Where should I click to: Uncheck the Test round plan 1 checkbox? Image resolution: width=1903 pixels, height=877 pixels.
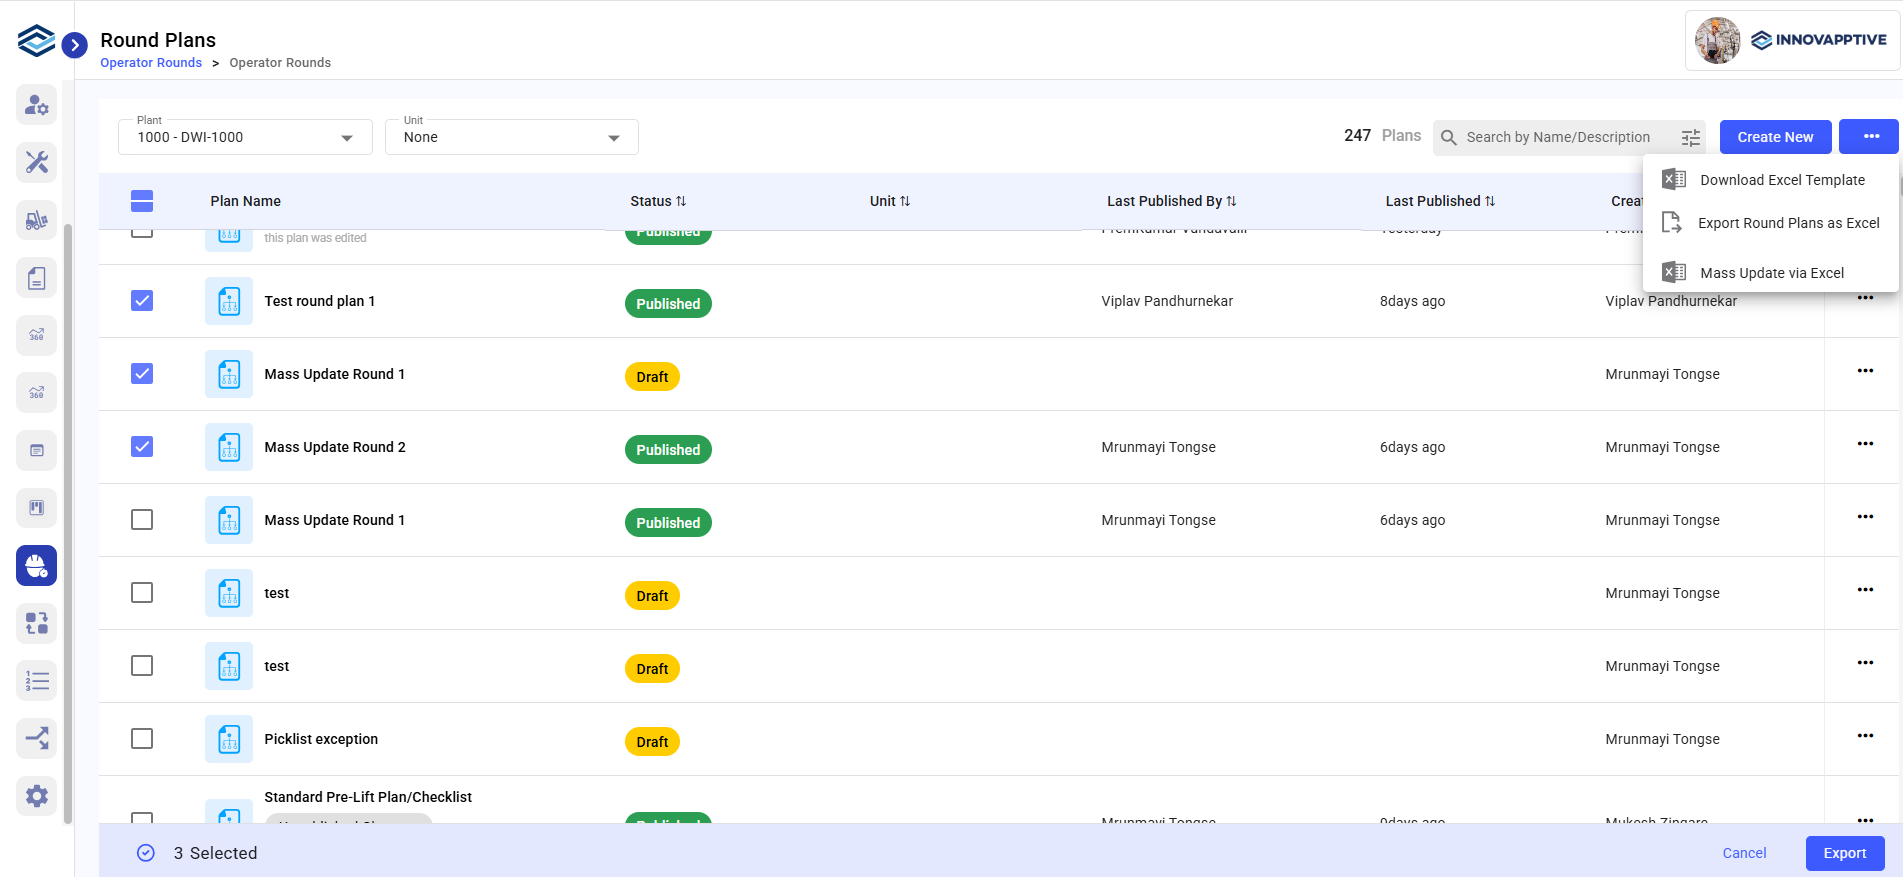[142, 301]
